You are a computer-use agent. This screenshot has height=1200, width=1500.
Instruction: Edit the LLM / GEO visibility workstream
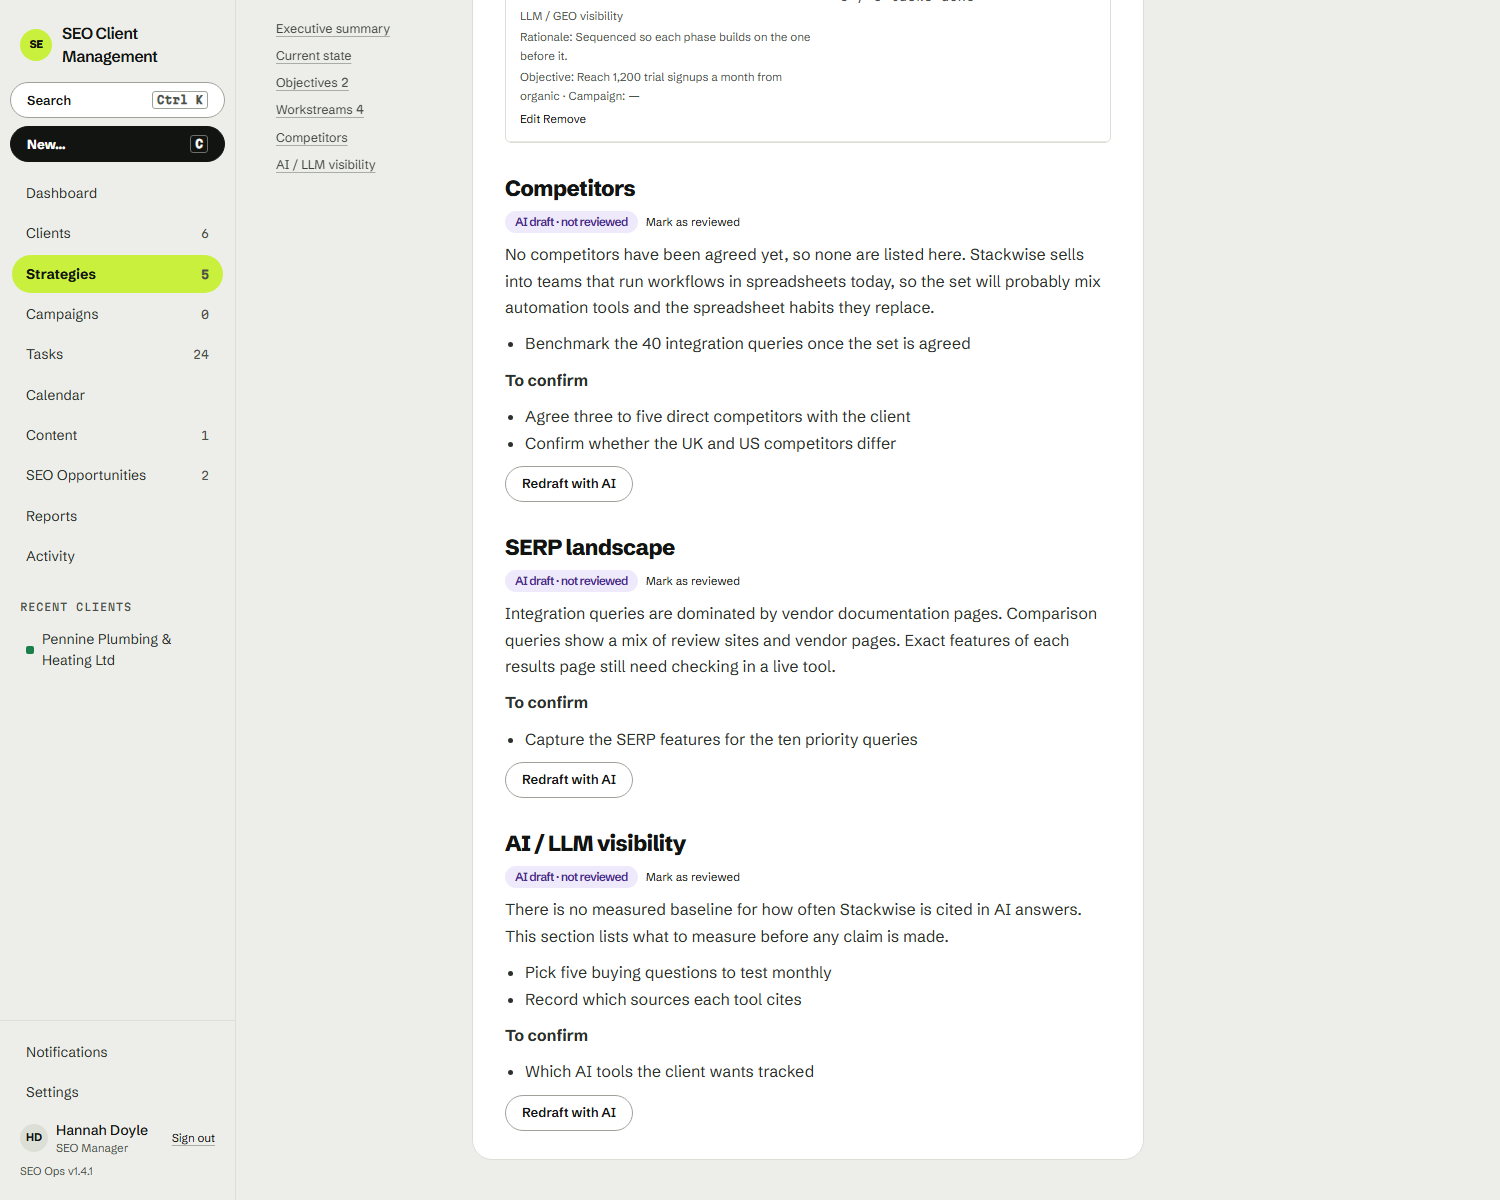(530, 119)
